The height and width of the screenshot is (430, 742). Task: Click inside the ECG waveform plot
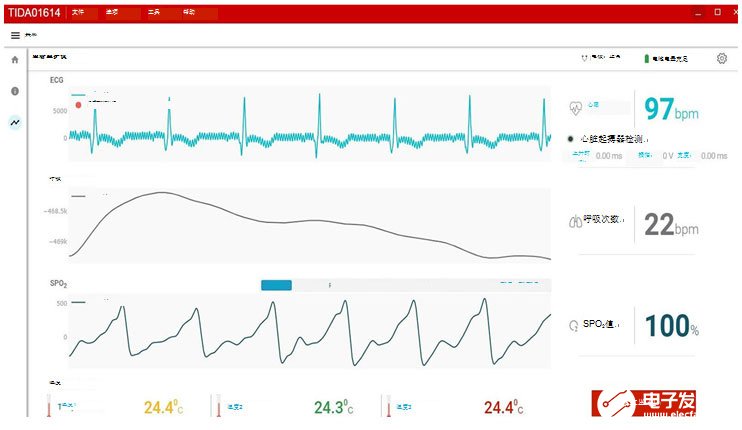pos(310,124)
